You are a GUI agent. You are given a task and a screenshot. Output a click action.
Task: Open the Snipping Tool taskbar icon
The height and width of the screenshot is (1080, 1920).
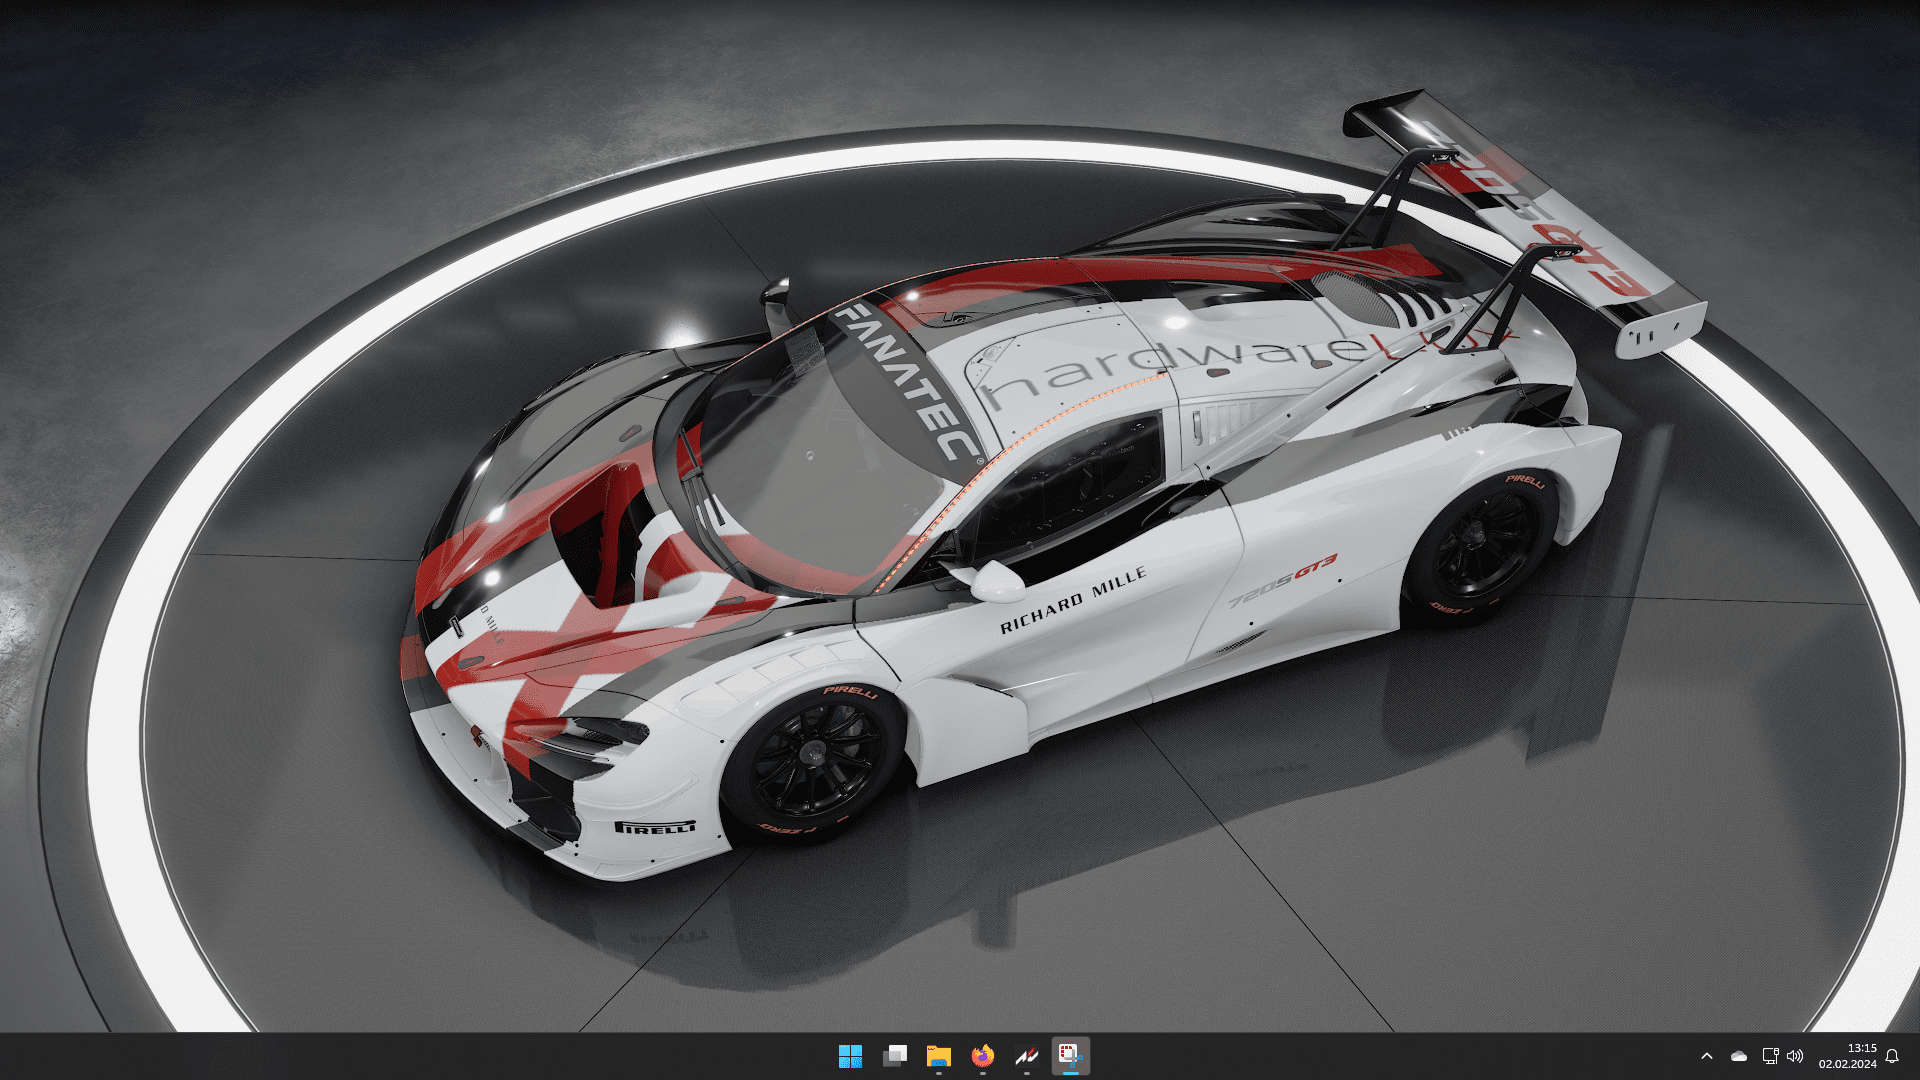click(1071, 1056)
